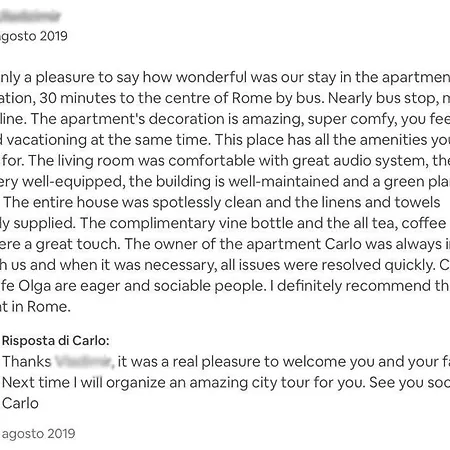
Task: Select the 'Risposta di Carlo:' heading
Action: click(56, 341)
